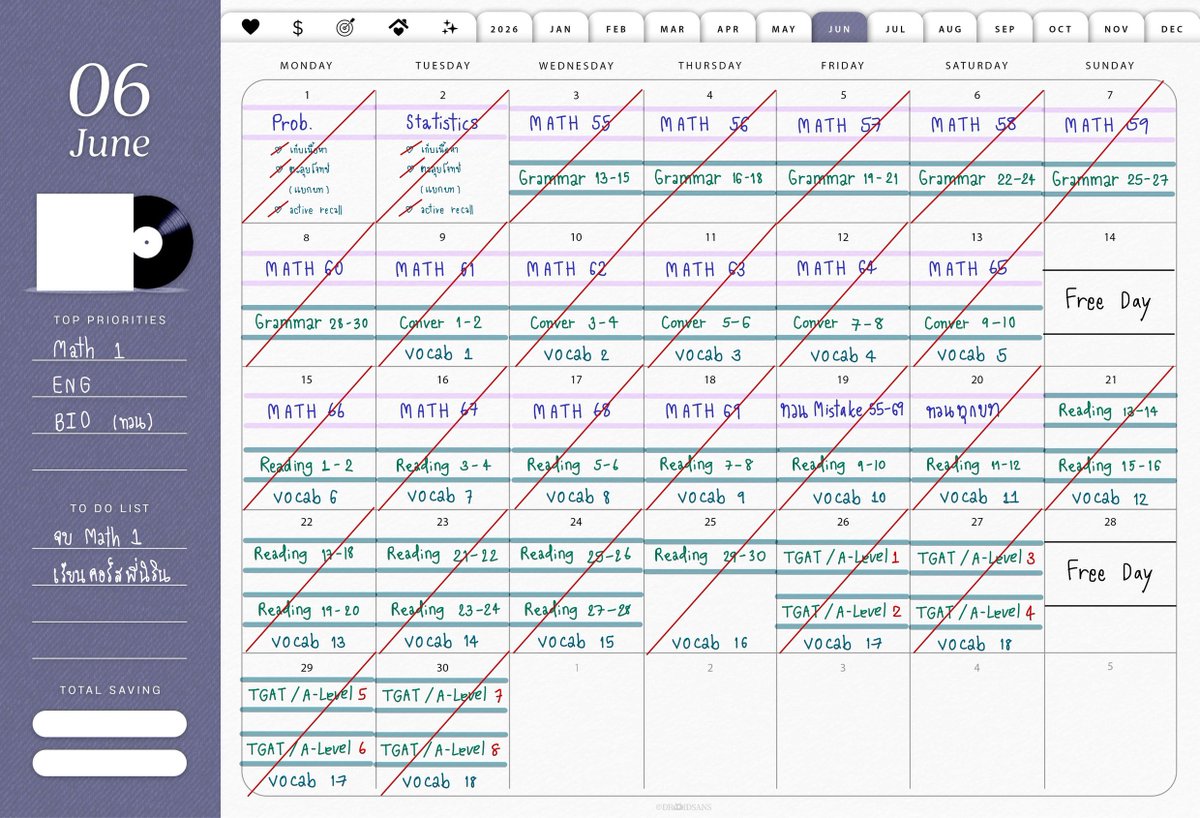The height and width of the screenshot is (818, 1200).
Task: Switch to the OCT month tab
Action: click(x=1061, y=29)
